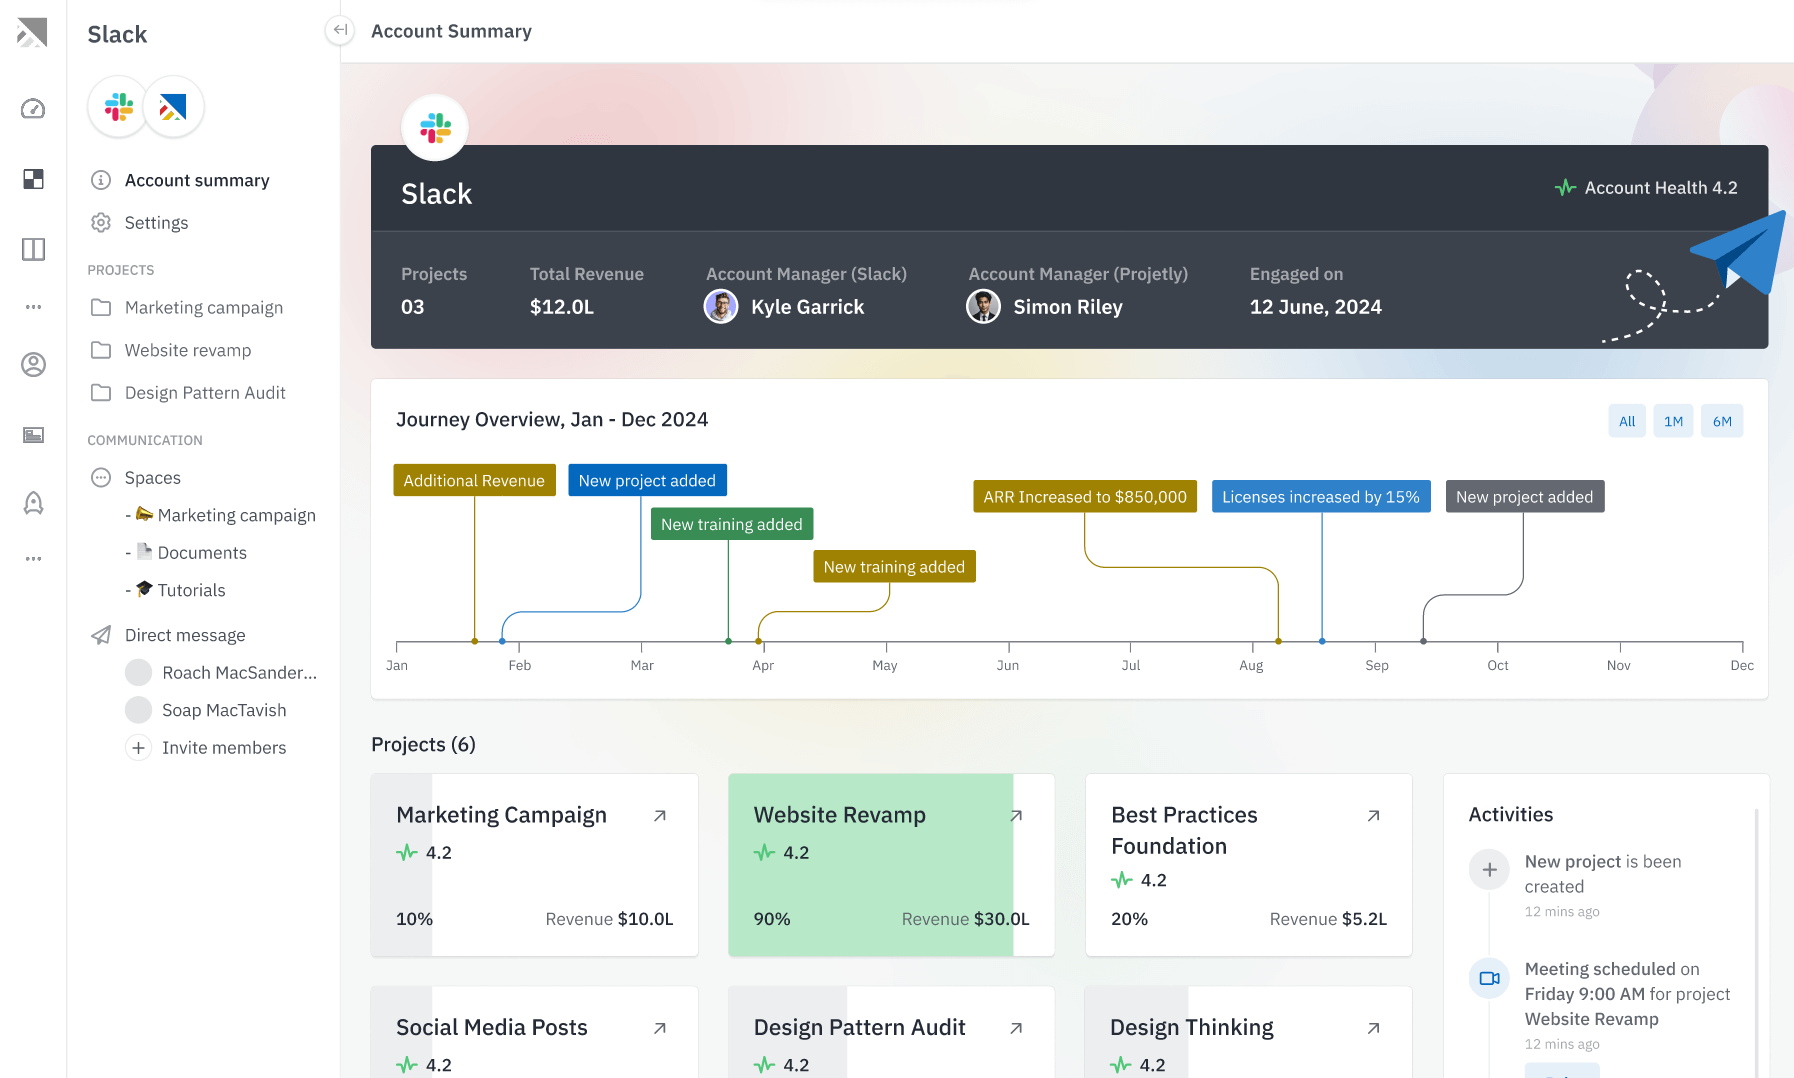Open Social Media Posts via its arrow icon

pyautogui.click(x=660, y=1028)
